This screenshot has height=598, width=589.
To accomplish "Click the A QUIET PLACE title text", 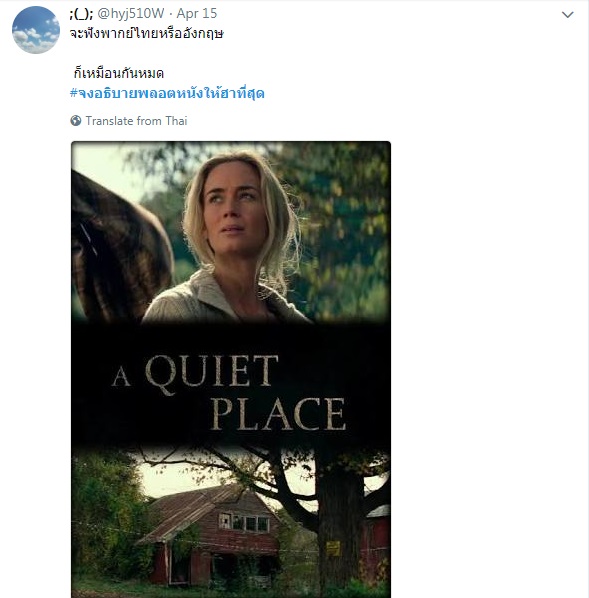I will [x=229, y=392].
